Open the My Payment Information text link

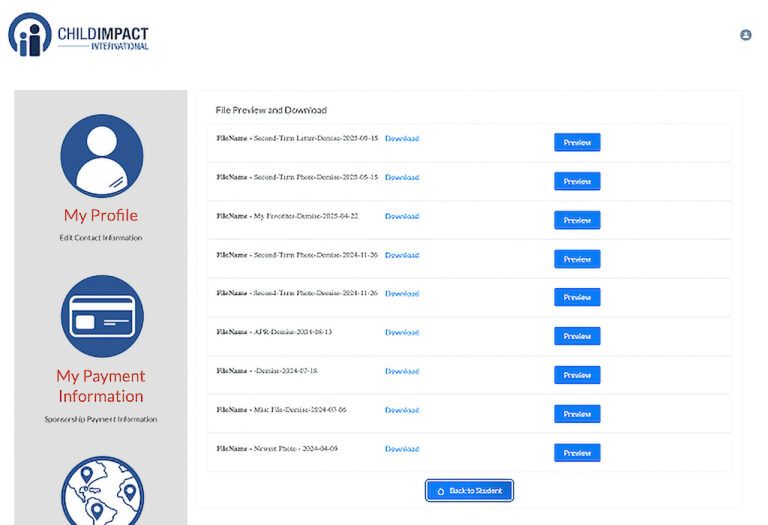click(101, 386)
